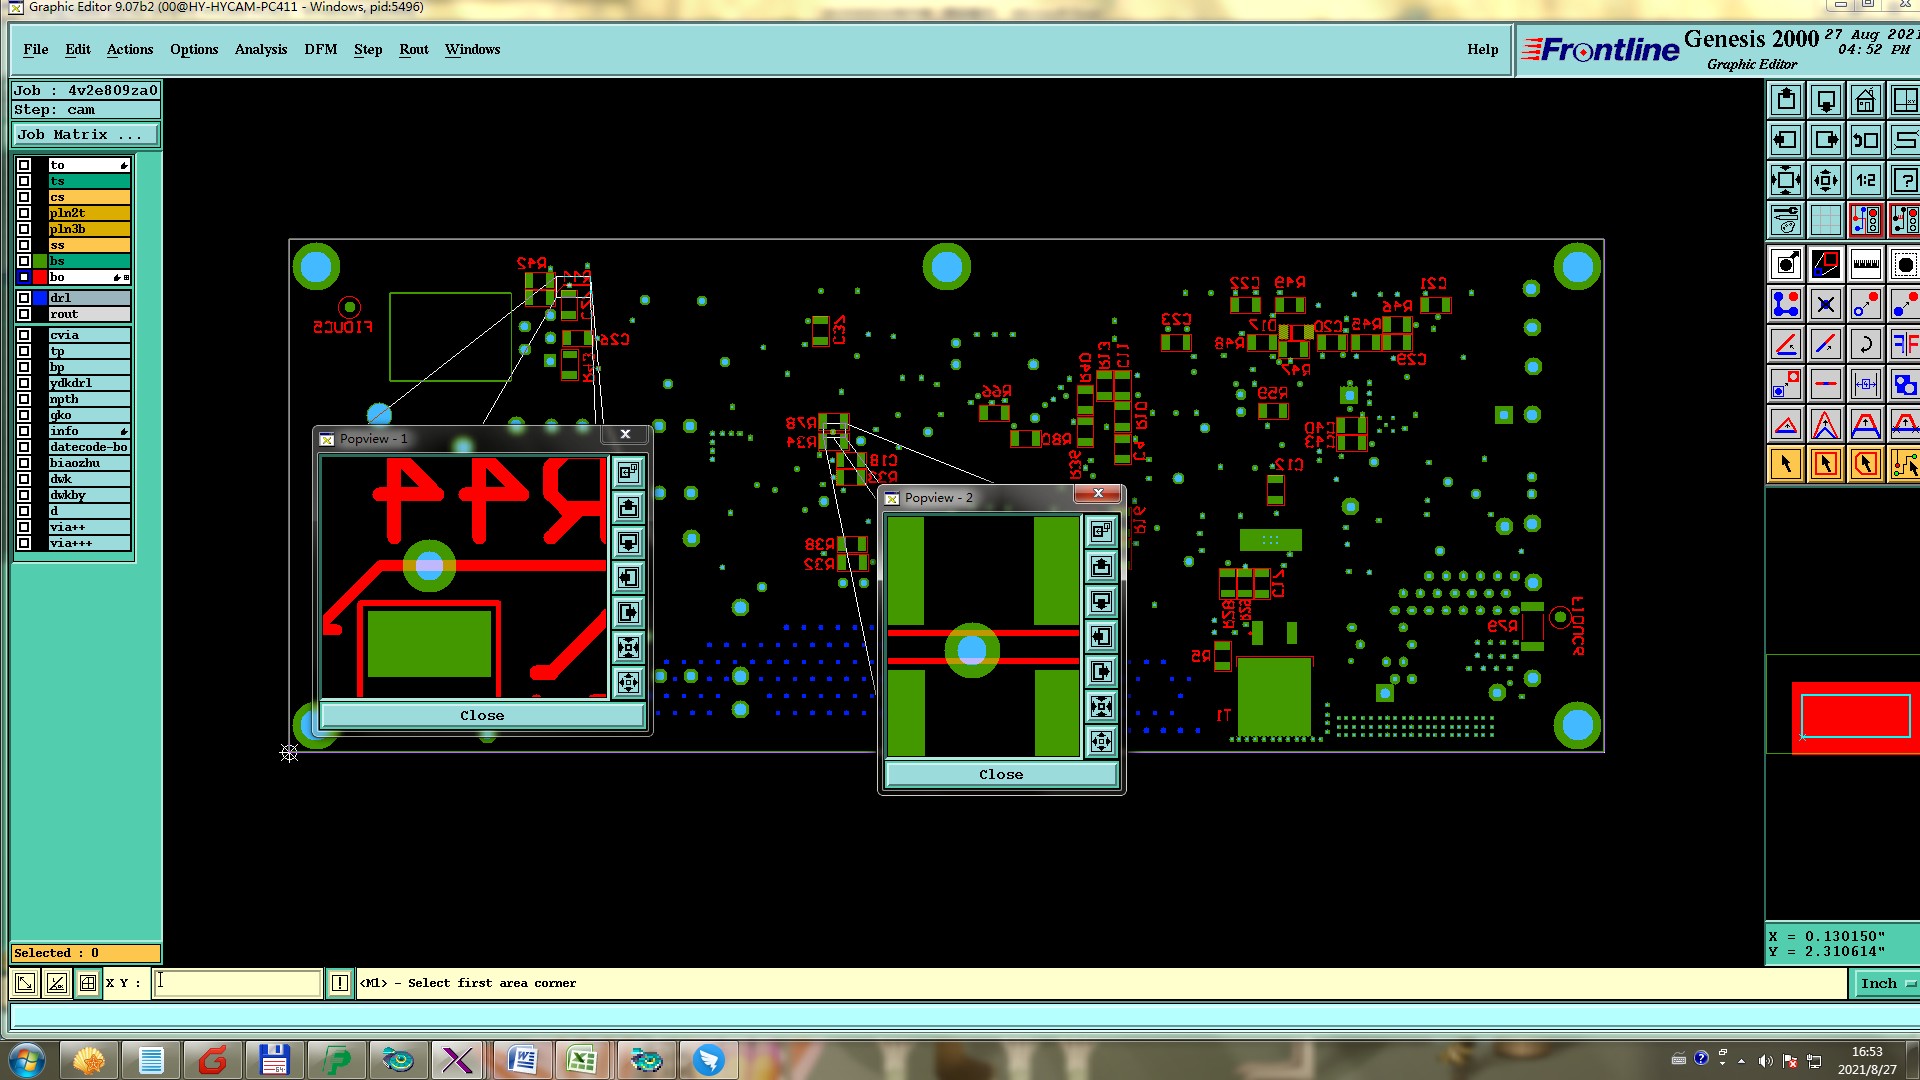Click the wrench and palette settings icon

tap(1785, 220)
